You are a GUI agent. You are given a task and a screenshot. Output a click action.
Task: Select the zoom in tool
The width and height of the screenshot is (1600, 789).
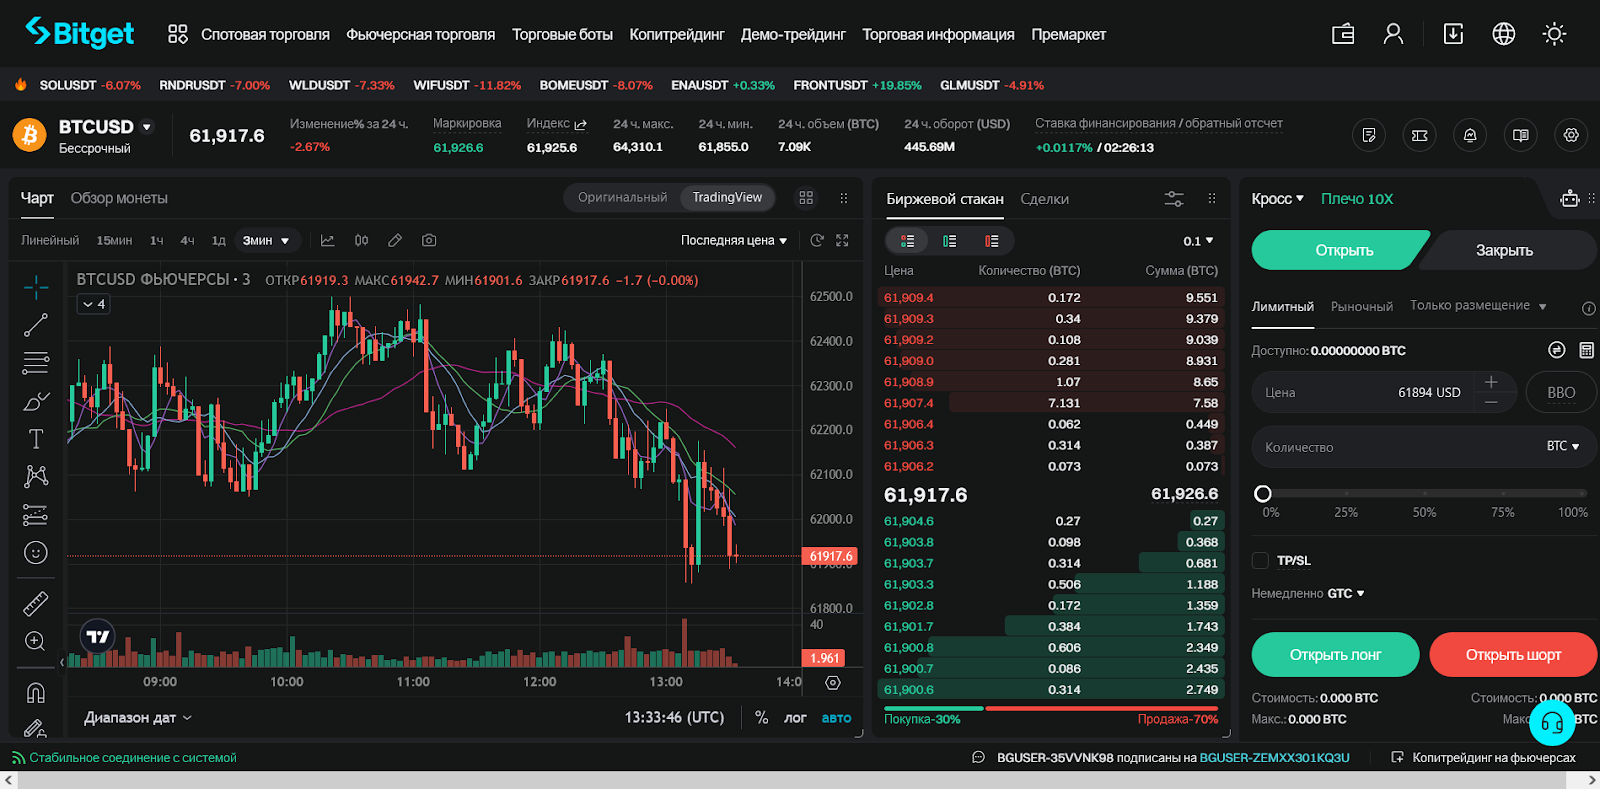[36, 641]
